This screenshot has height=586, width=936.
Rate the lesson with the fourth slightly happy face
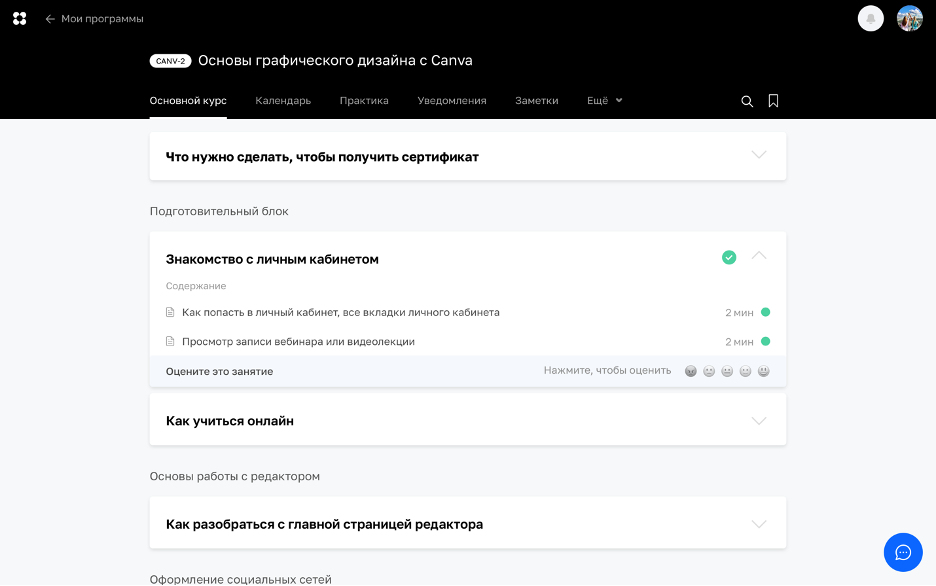pyautogui.click(x=745, y=371)
